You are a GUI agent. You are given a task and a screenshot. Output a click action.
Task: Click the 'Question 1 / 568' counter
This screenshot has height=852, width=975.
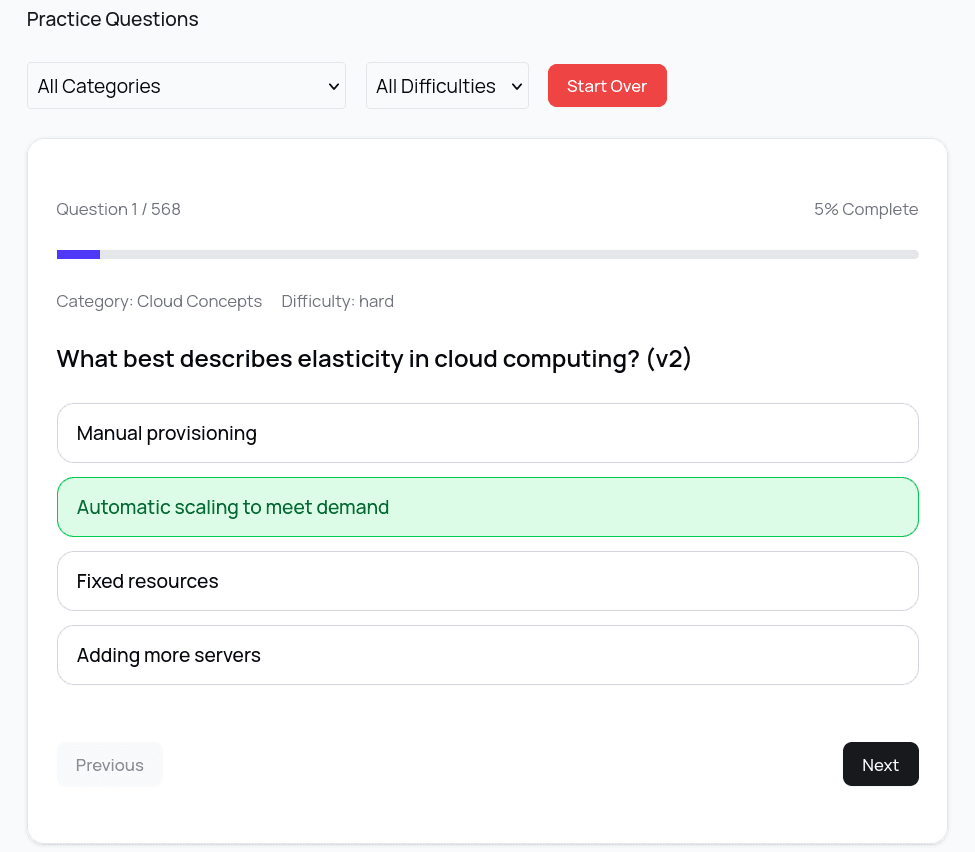point(118,209)
